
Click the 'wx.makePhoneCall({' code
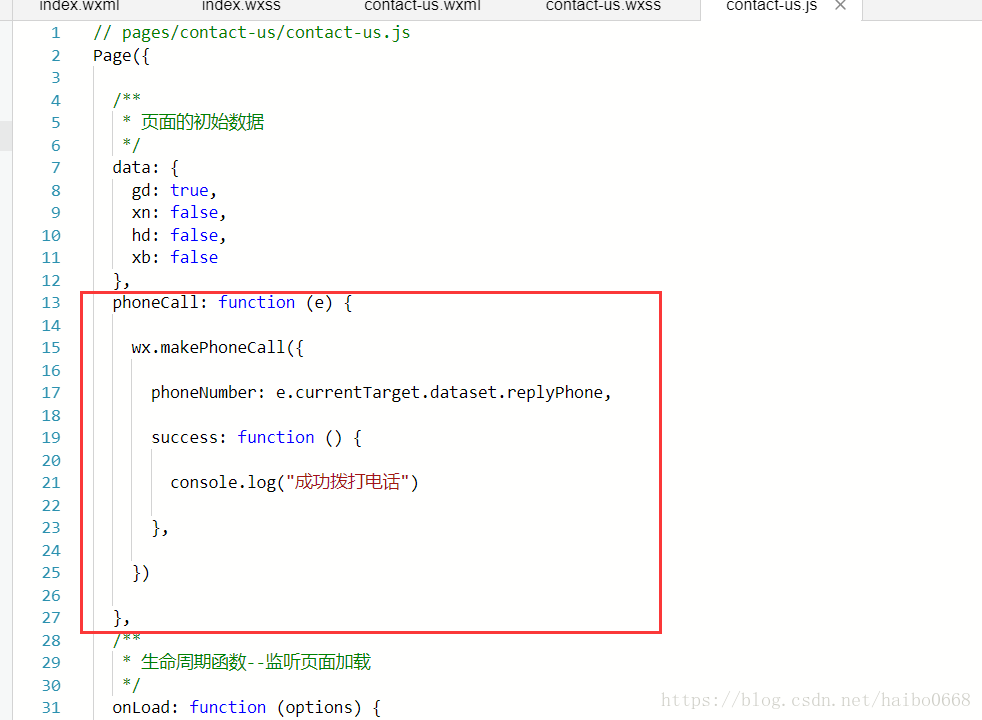[217, 347]
